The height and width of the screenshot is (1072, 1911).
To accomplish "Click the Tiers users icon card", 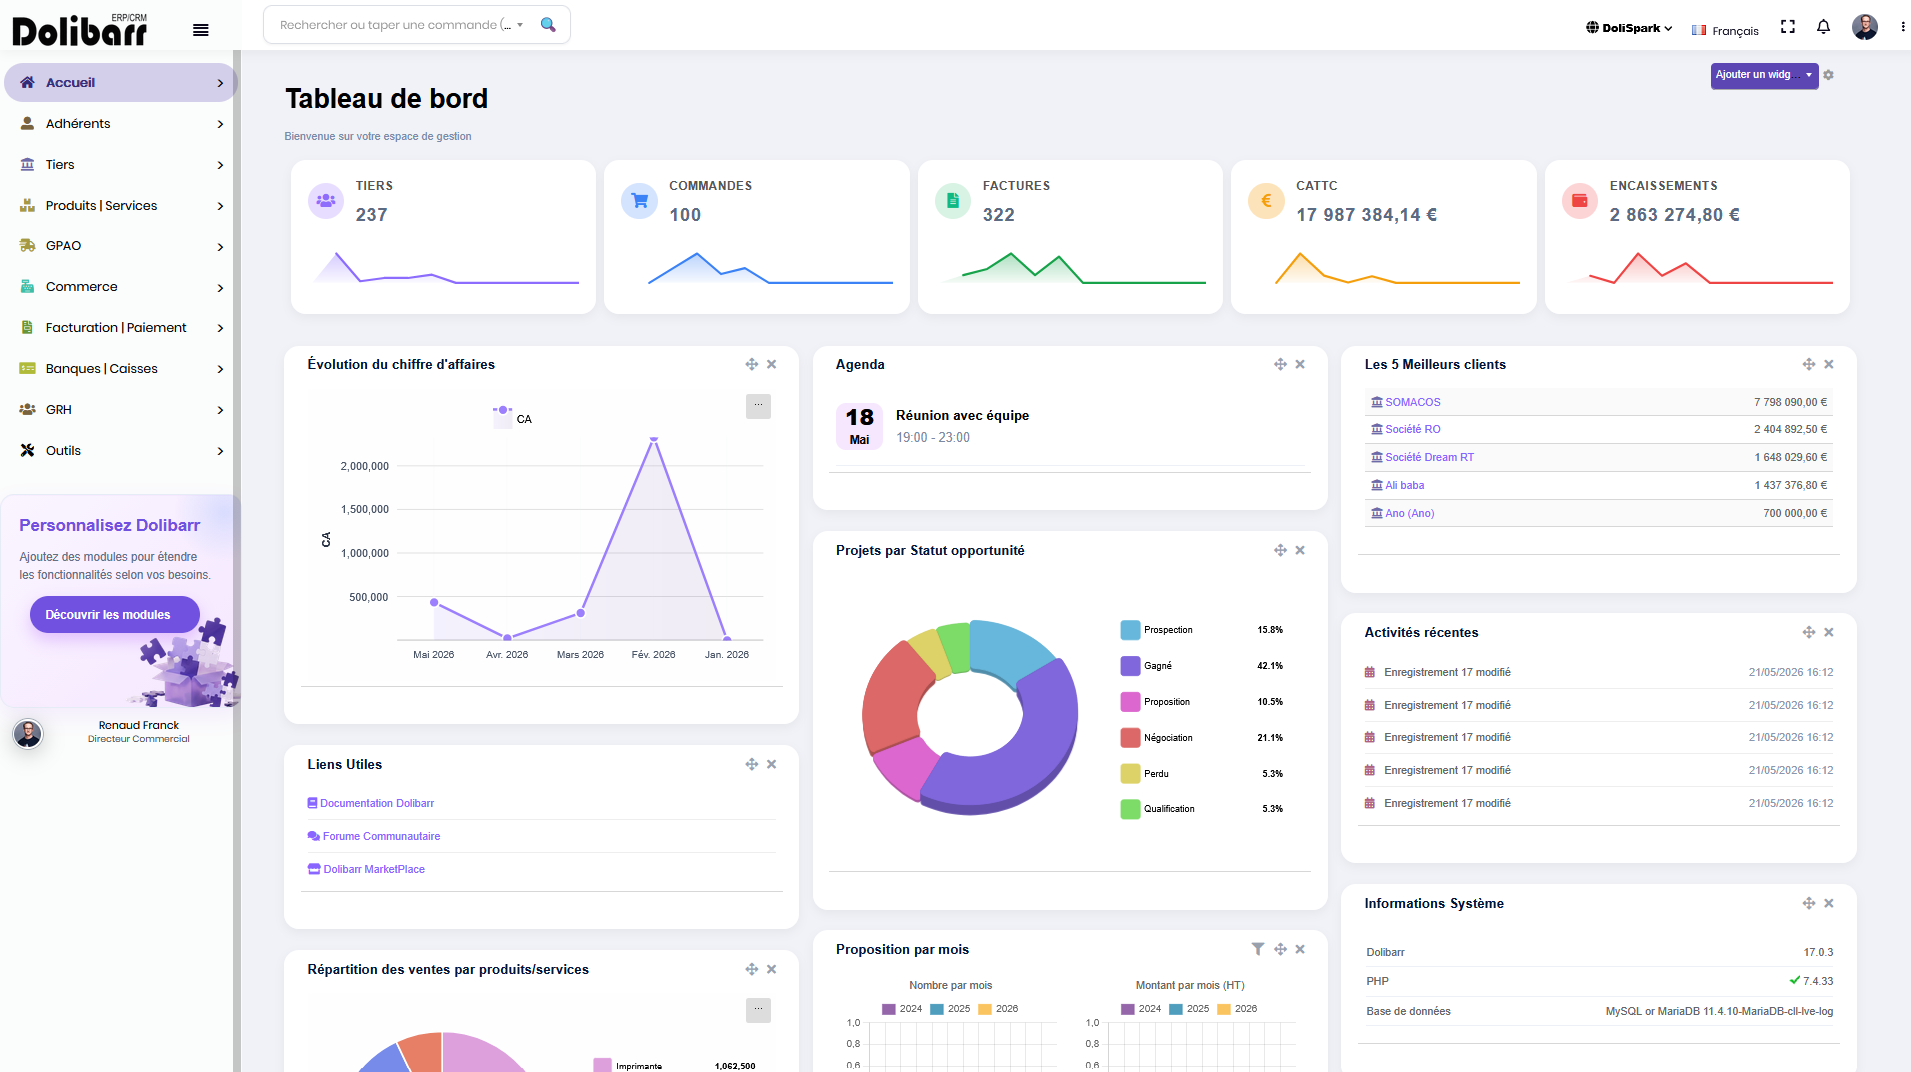I will [x=326, y=200].
